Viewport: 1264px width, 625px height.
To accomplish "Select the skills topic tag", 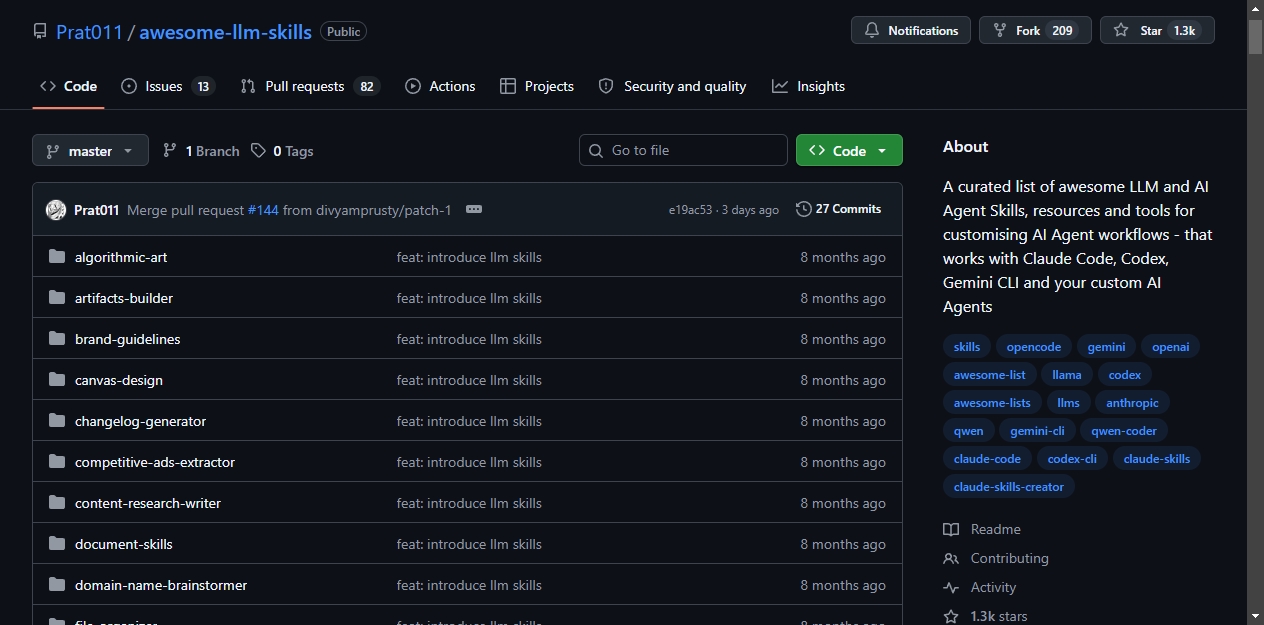I will click(x=967, y=347).
